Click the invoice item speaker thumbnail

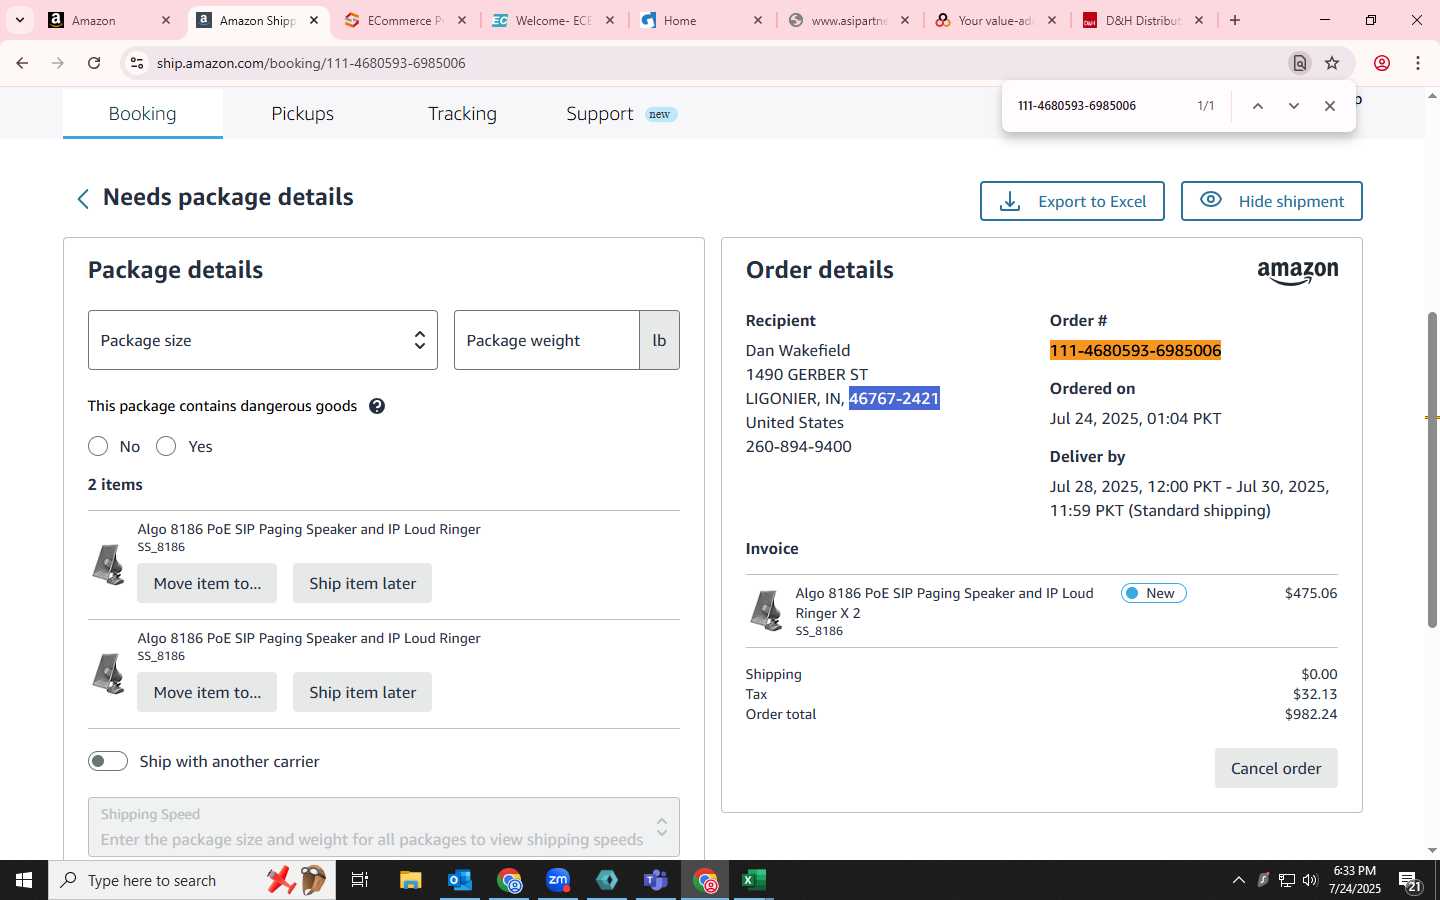(x=767, y=610)
